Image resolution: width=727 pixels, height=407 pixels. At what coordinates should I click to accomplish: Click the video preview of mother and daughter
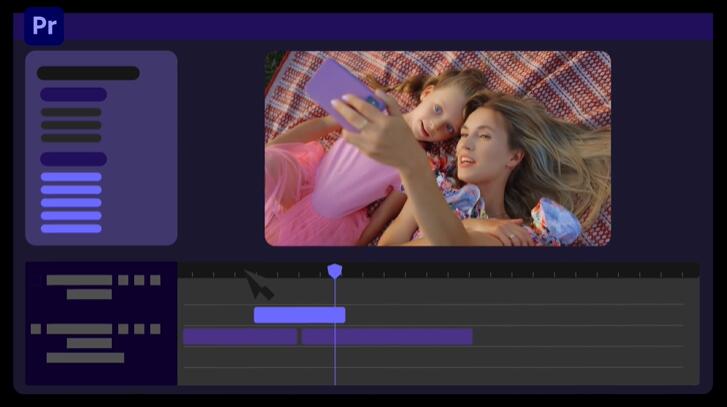(x=438, y=148)
